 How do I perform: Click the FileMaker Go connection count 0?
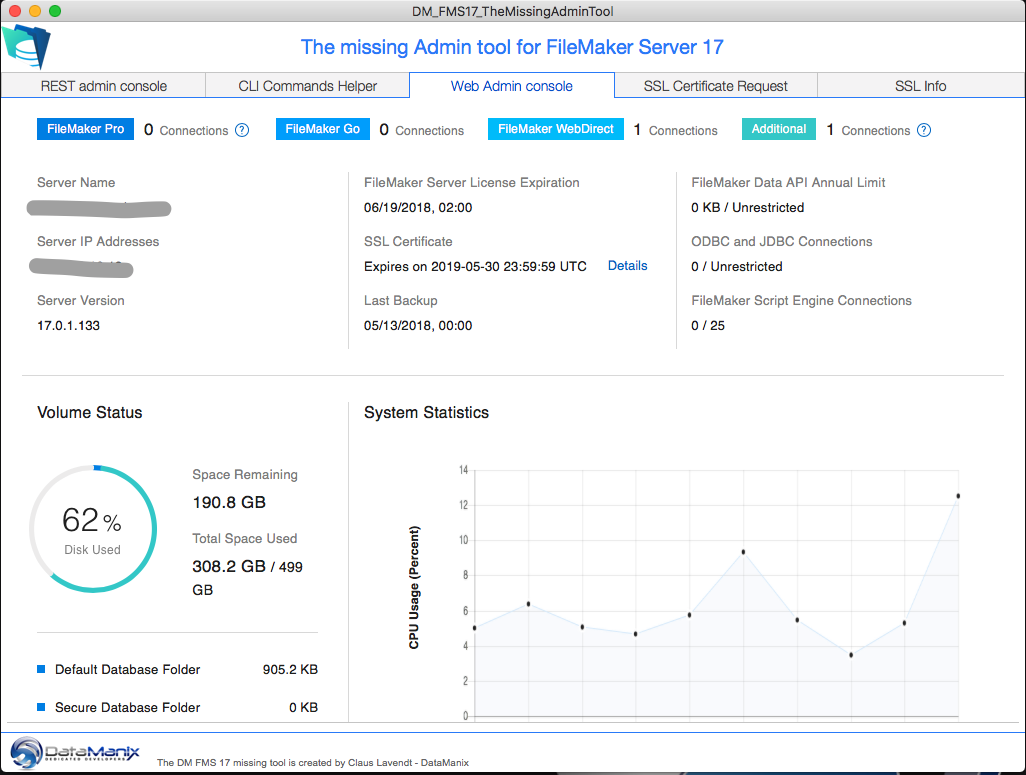(x=384, y=130)
